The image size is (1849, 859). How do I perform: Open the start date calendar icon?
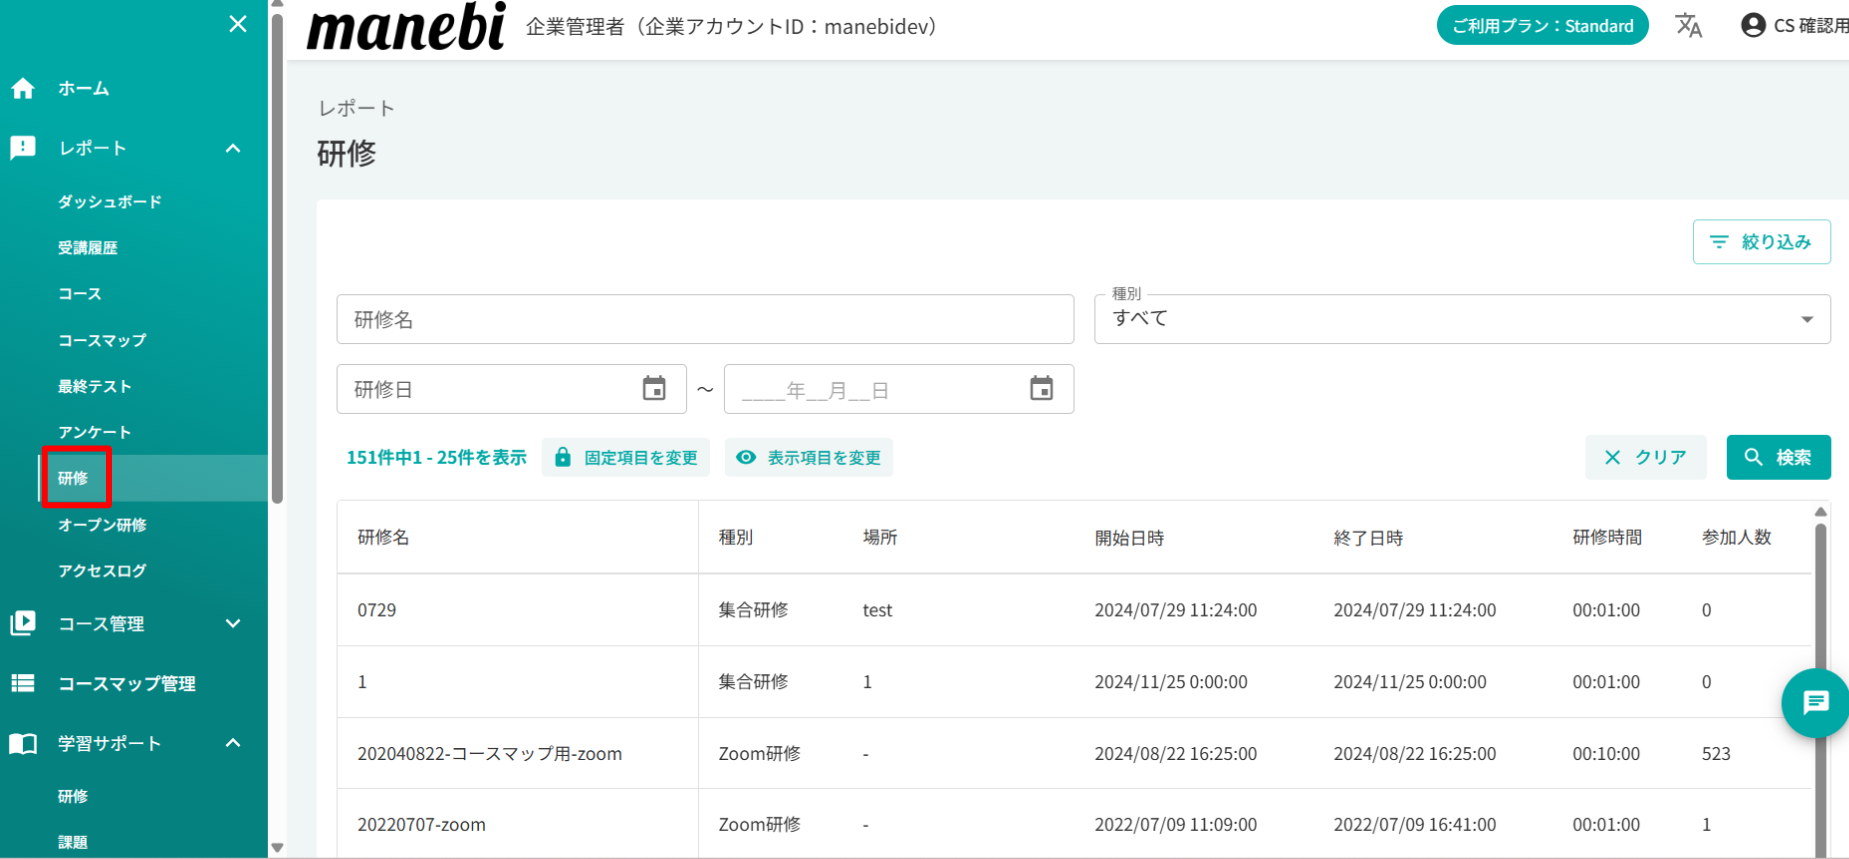tap(654, 388)
